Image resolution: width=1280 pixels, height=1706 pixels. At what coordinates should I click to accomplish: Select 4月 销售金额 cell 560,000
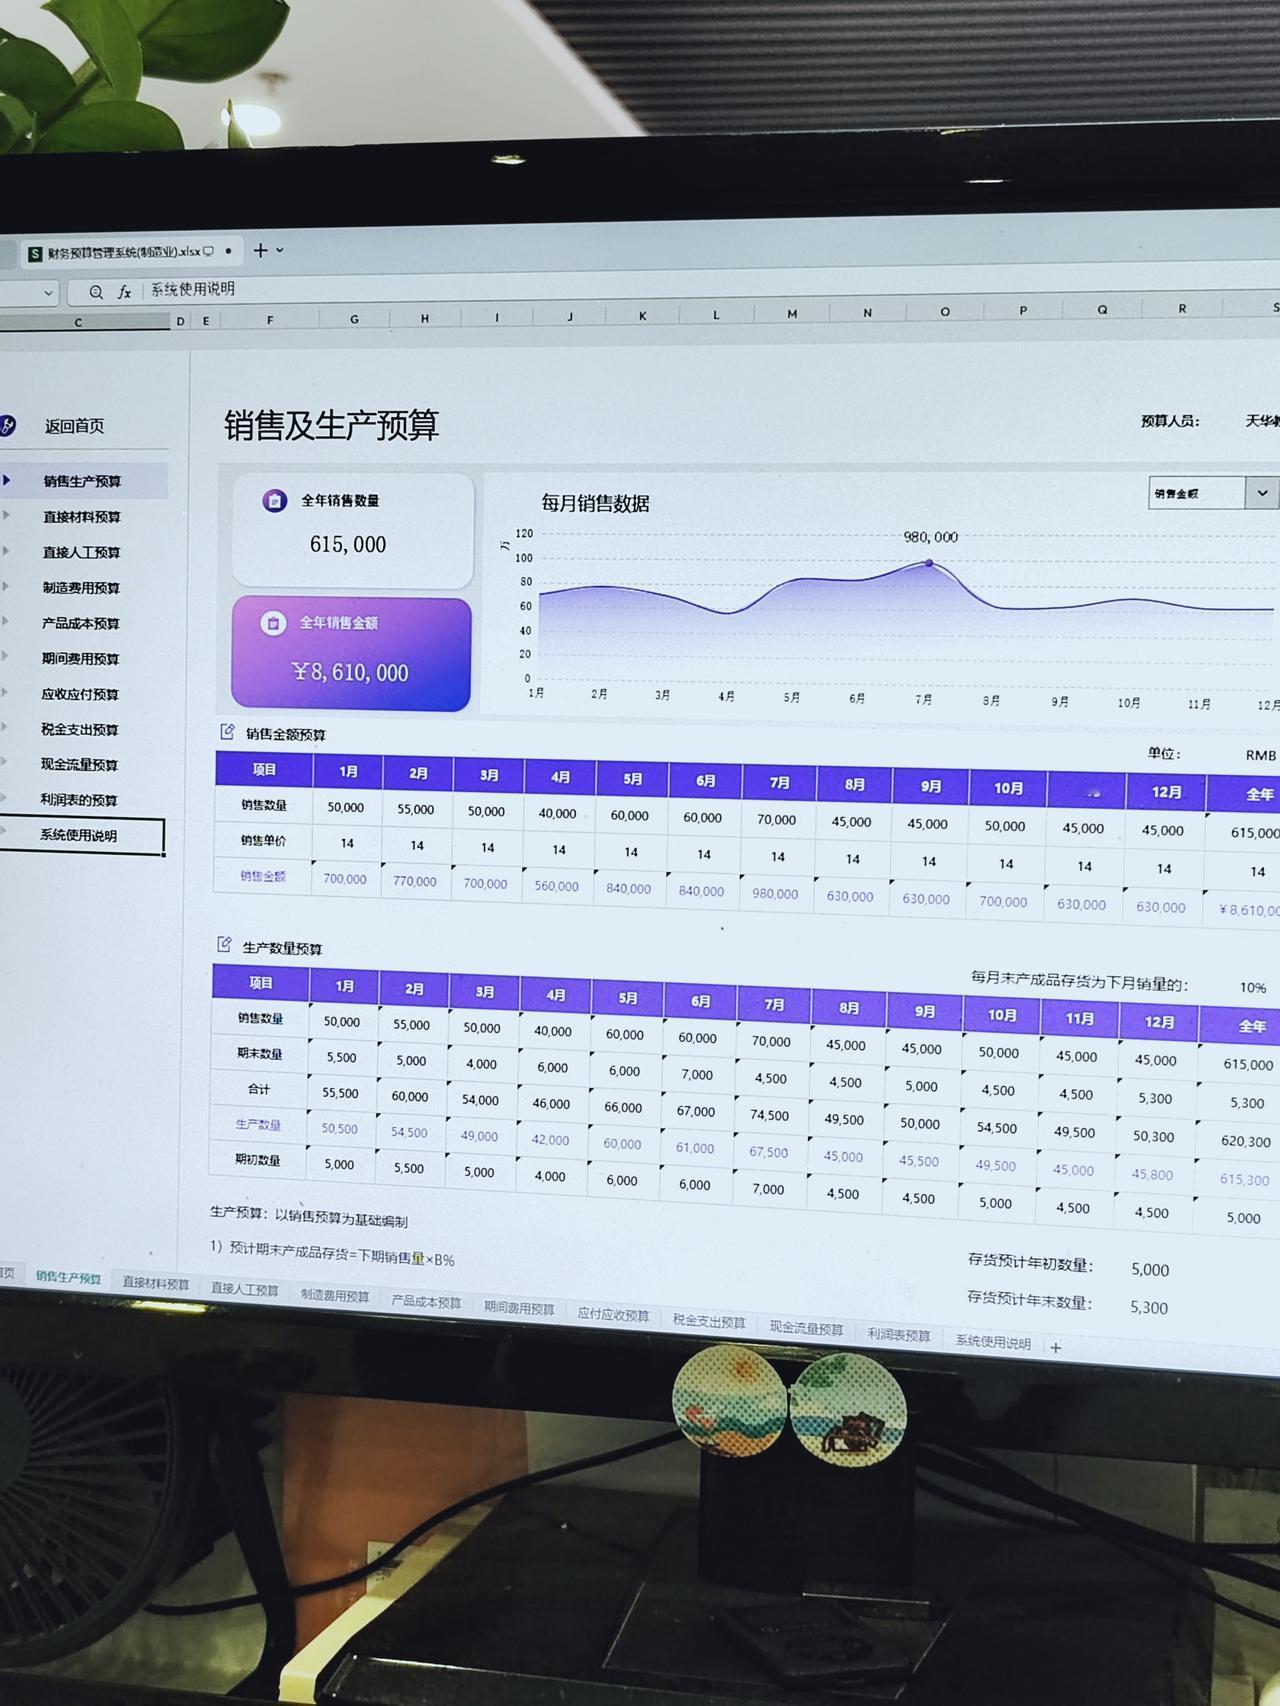[x=556, y=885]
